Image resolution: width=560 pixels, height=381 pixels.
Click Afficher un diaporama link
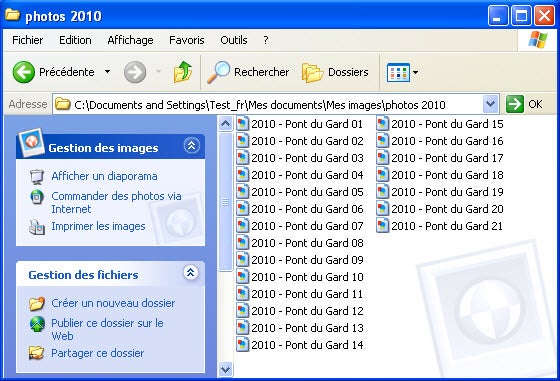click(x=104, y=176)
